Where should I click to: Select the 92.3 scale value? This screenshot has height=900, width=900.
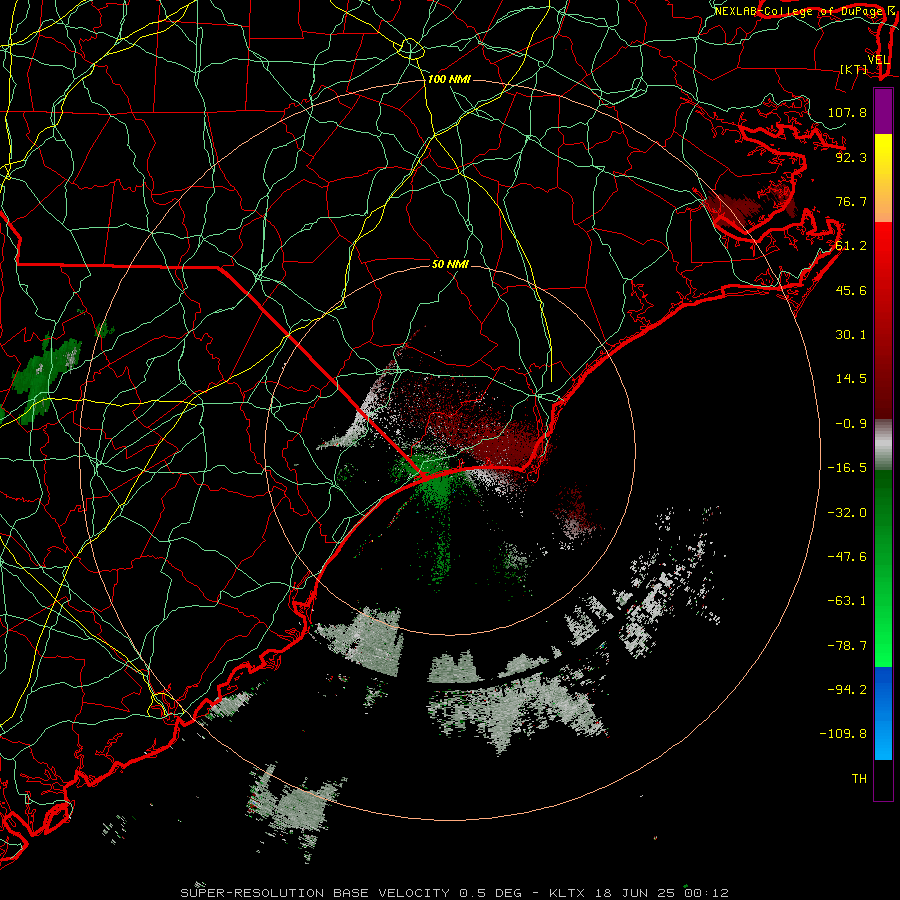tap(851, 157)
